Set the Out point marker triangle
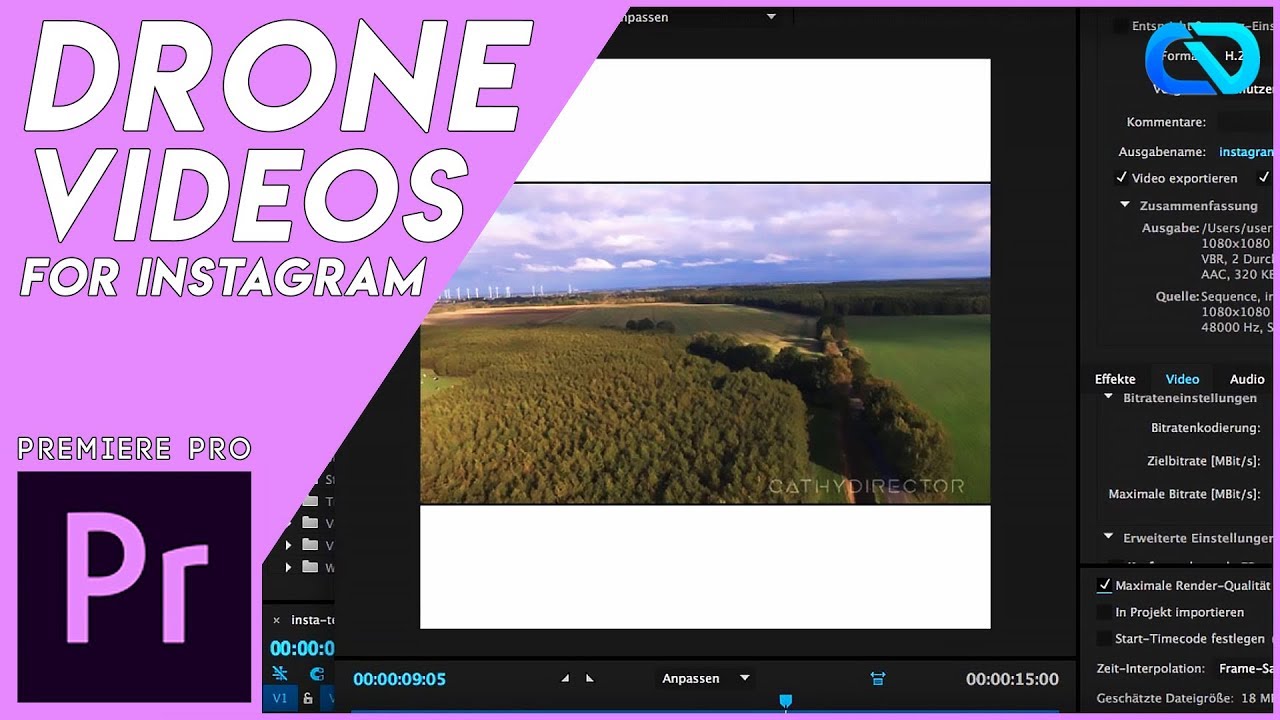This screenshot has height=720, width=1280. point(589,678)
